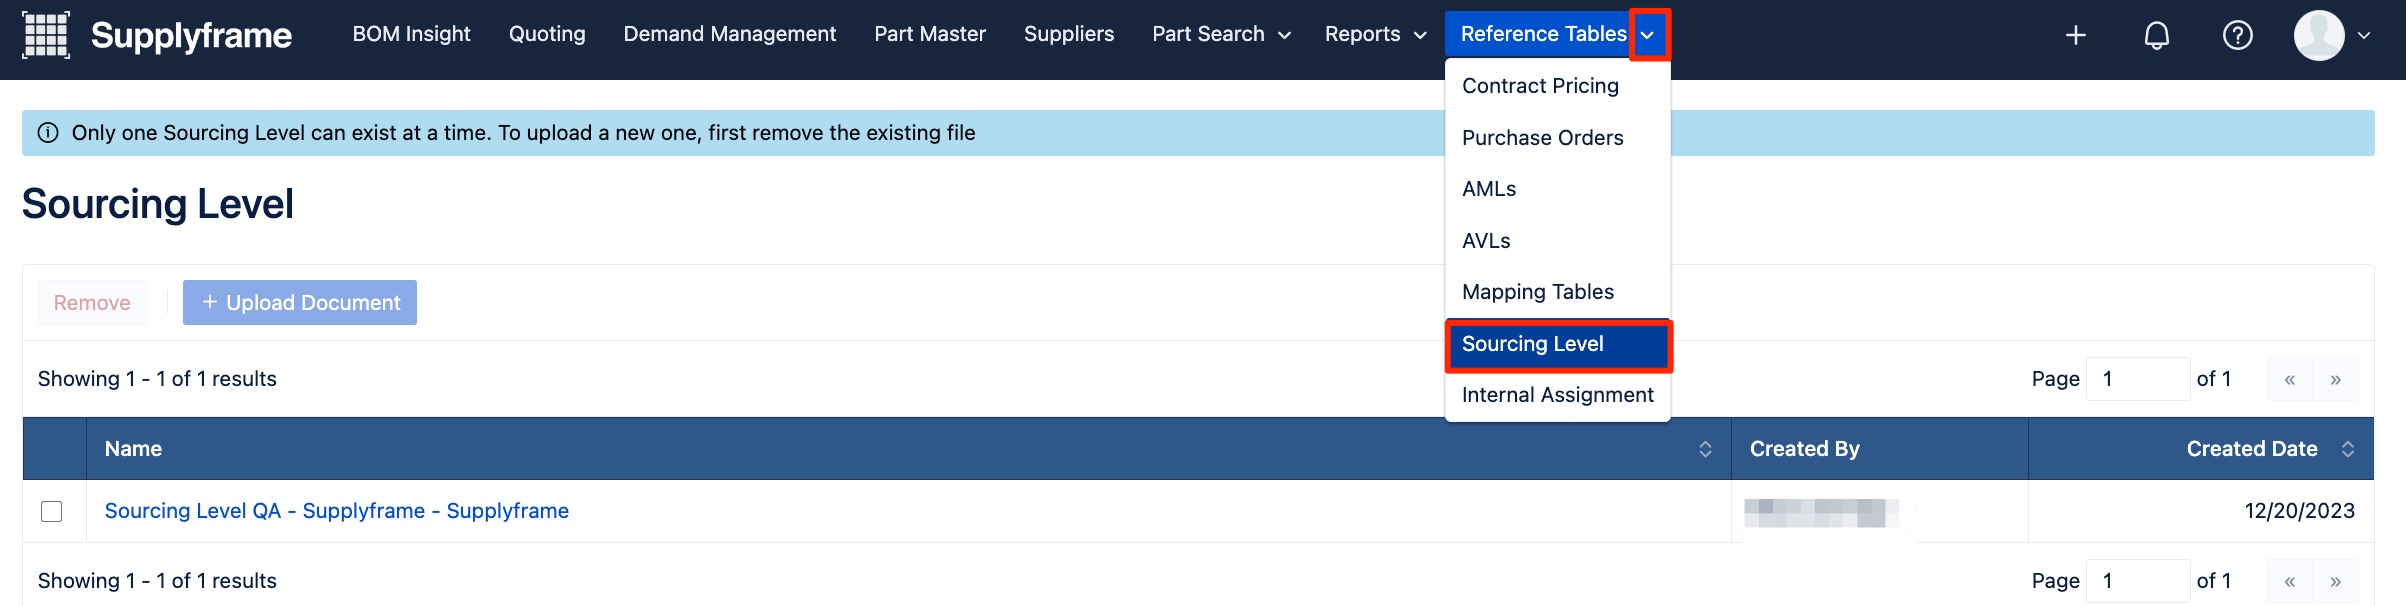The width and height of the screenshot is (2406, 606).
Task: Choose Purchase Orders in the dropdown menu
Action: (1558, 138)
